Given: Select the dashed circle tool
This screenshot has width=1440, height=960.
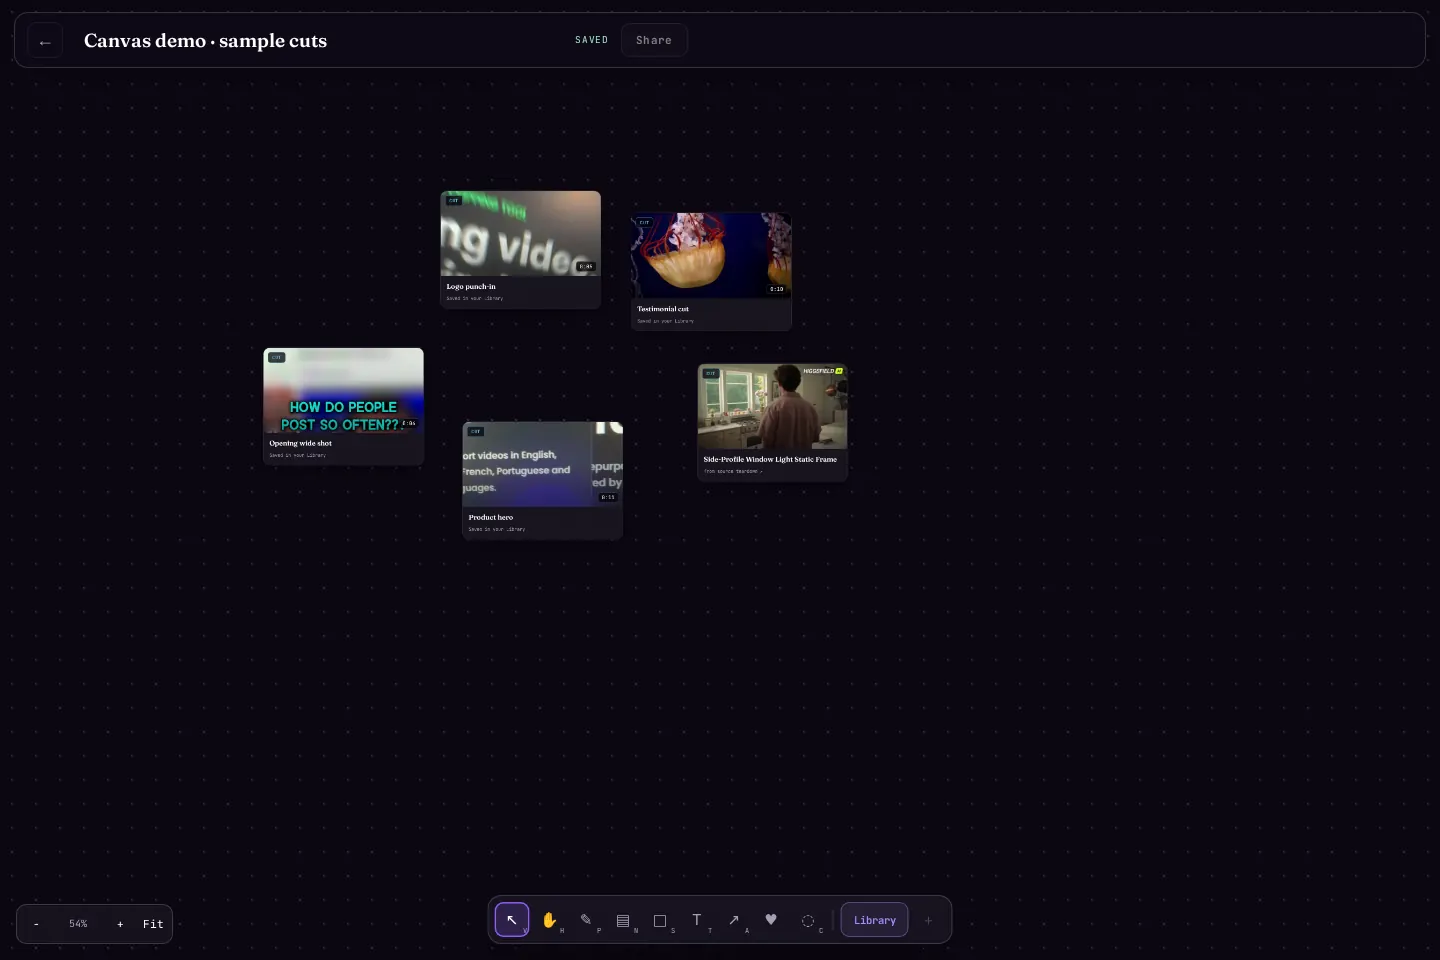Looking at the screenshot, I should tap(808, 920).
